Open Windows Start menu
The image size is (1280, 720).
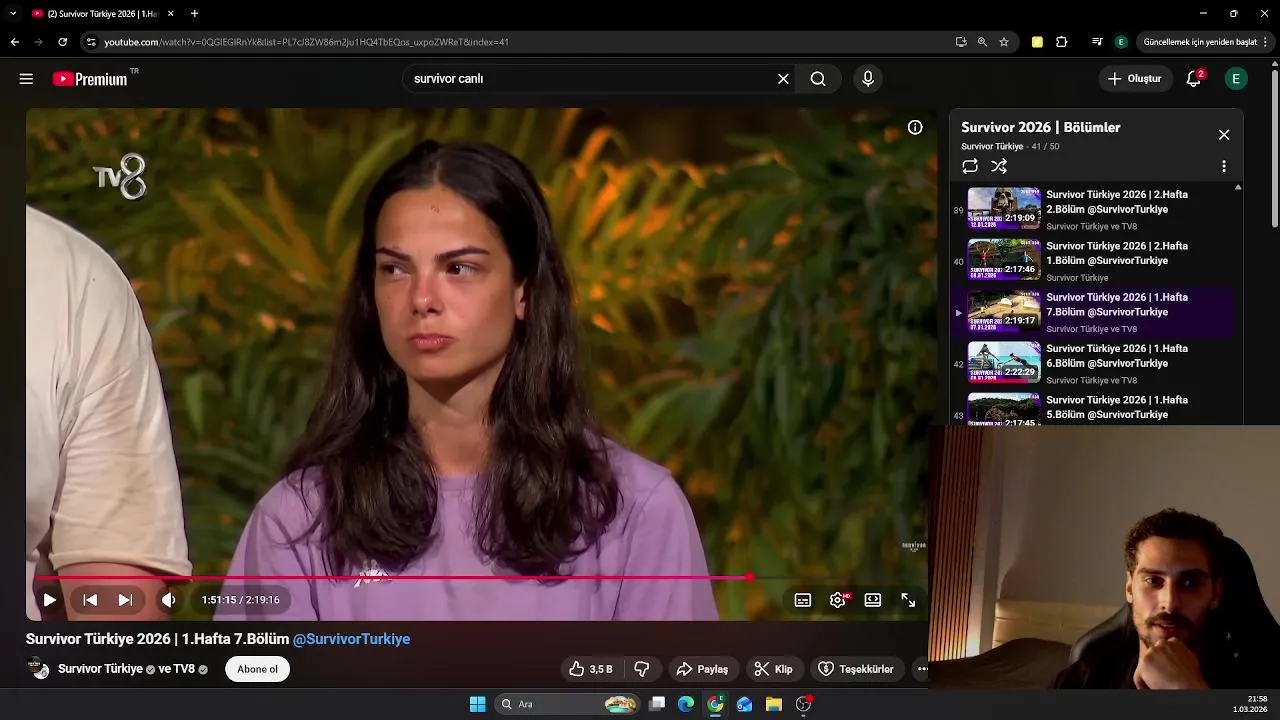tap(478, 704)
